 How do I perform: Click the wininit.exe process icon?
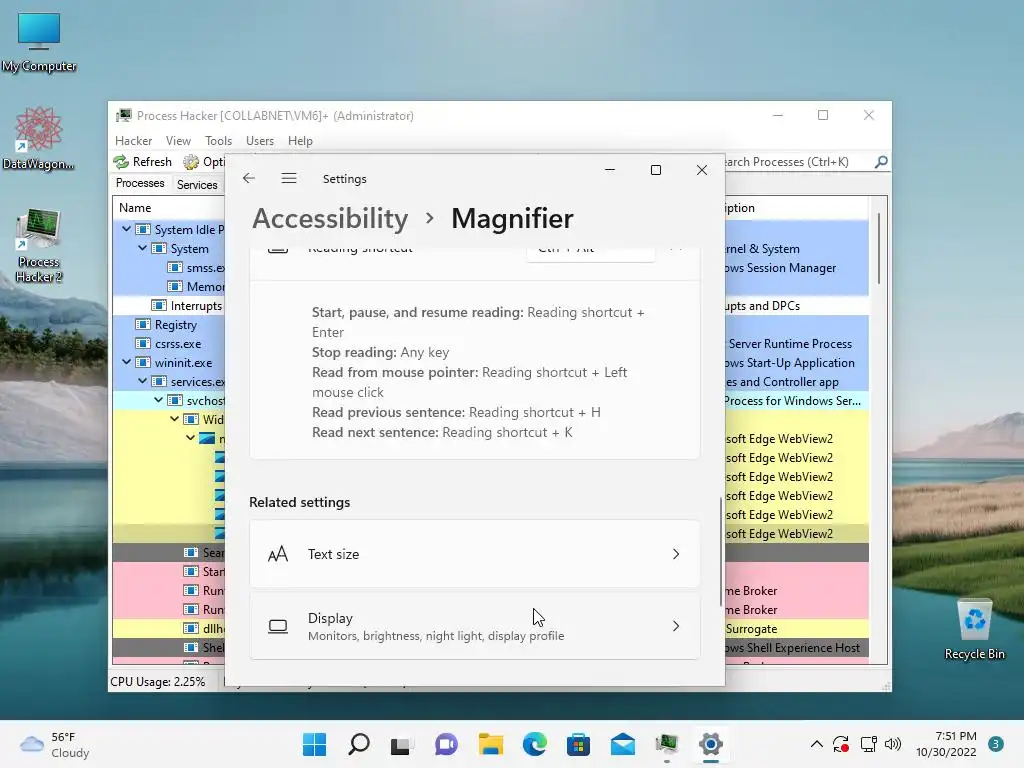pos(142,362)
